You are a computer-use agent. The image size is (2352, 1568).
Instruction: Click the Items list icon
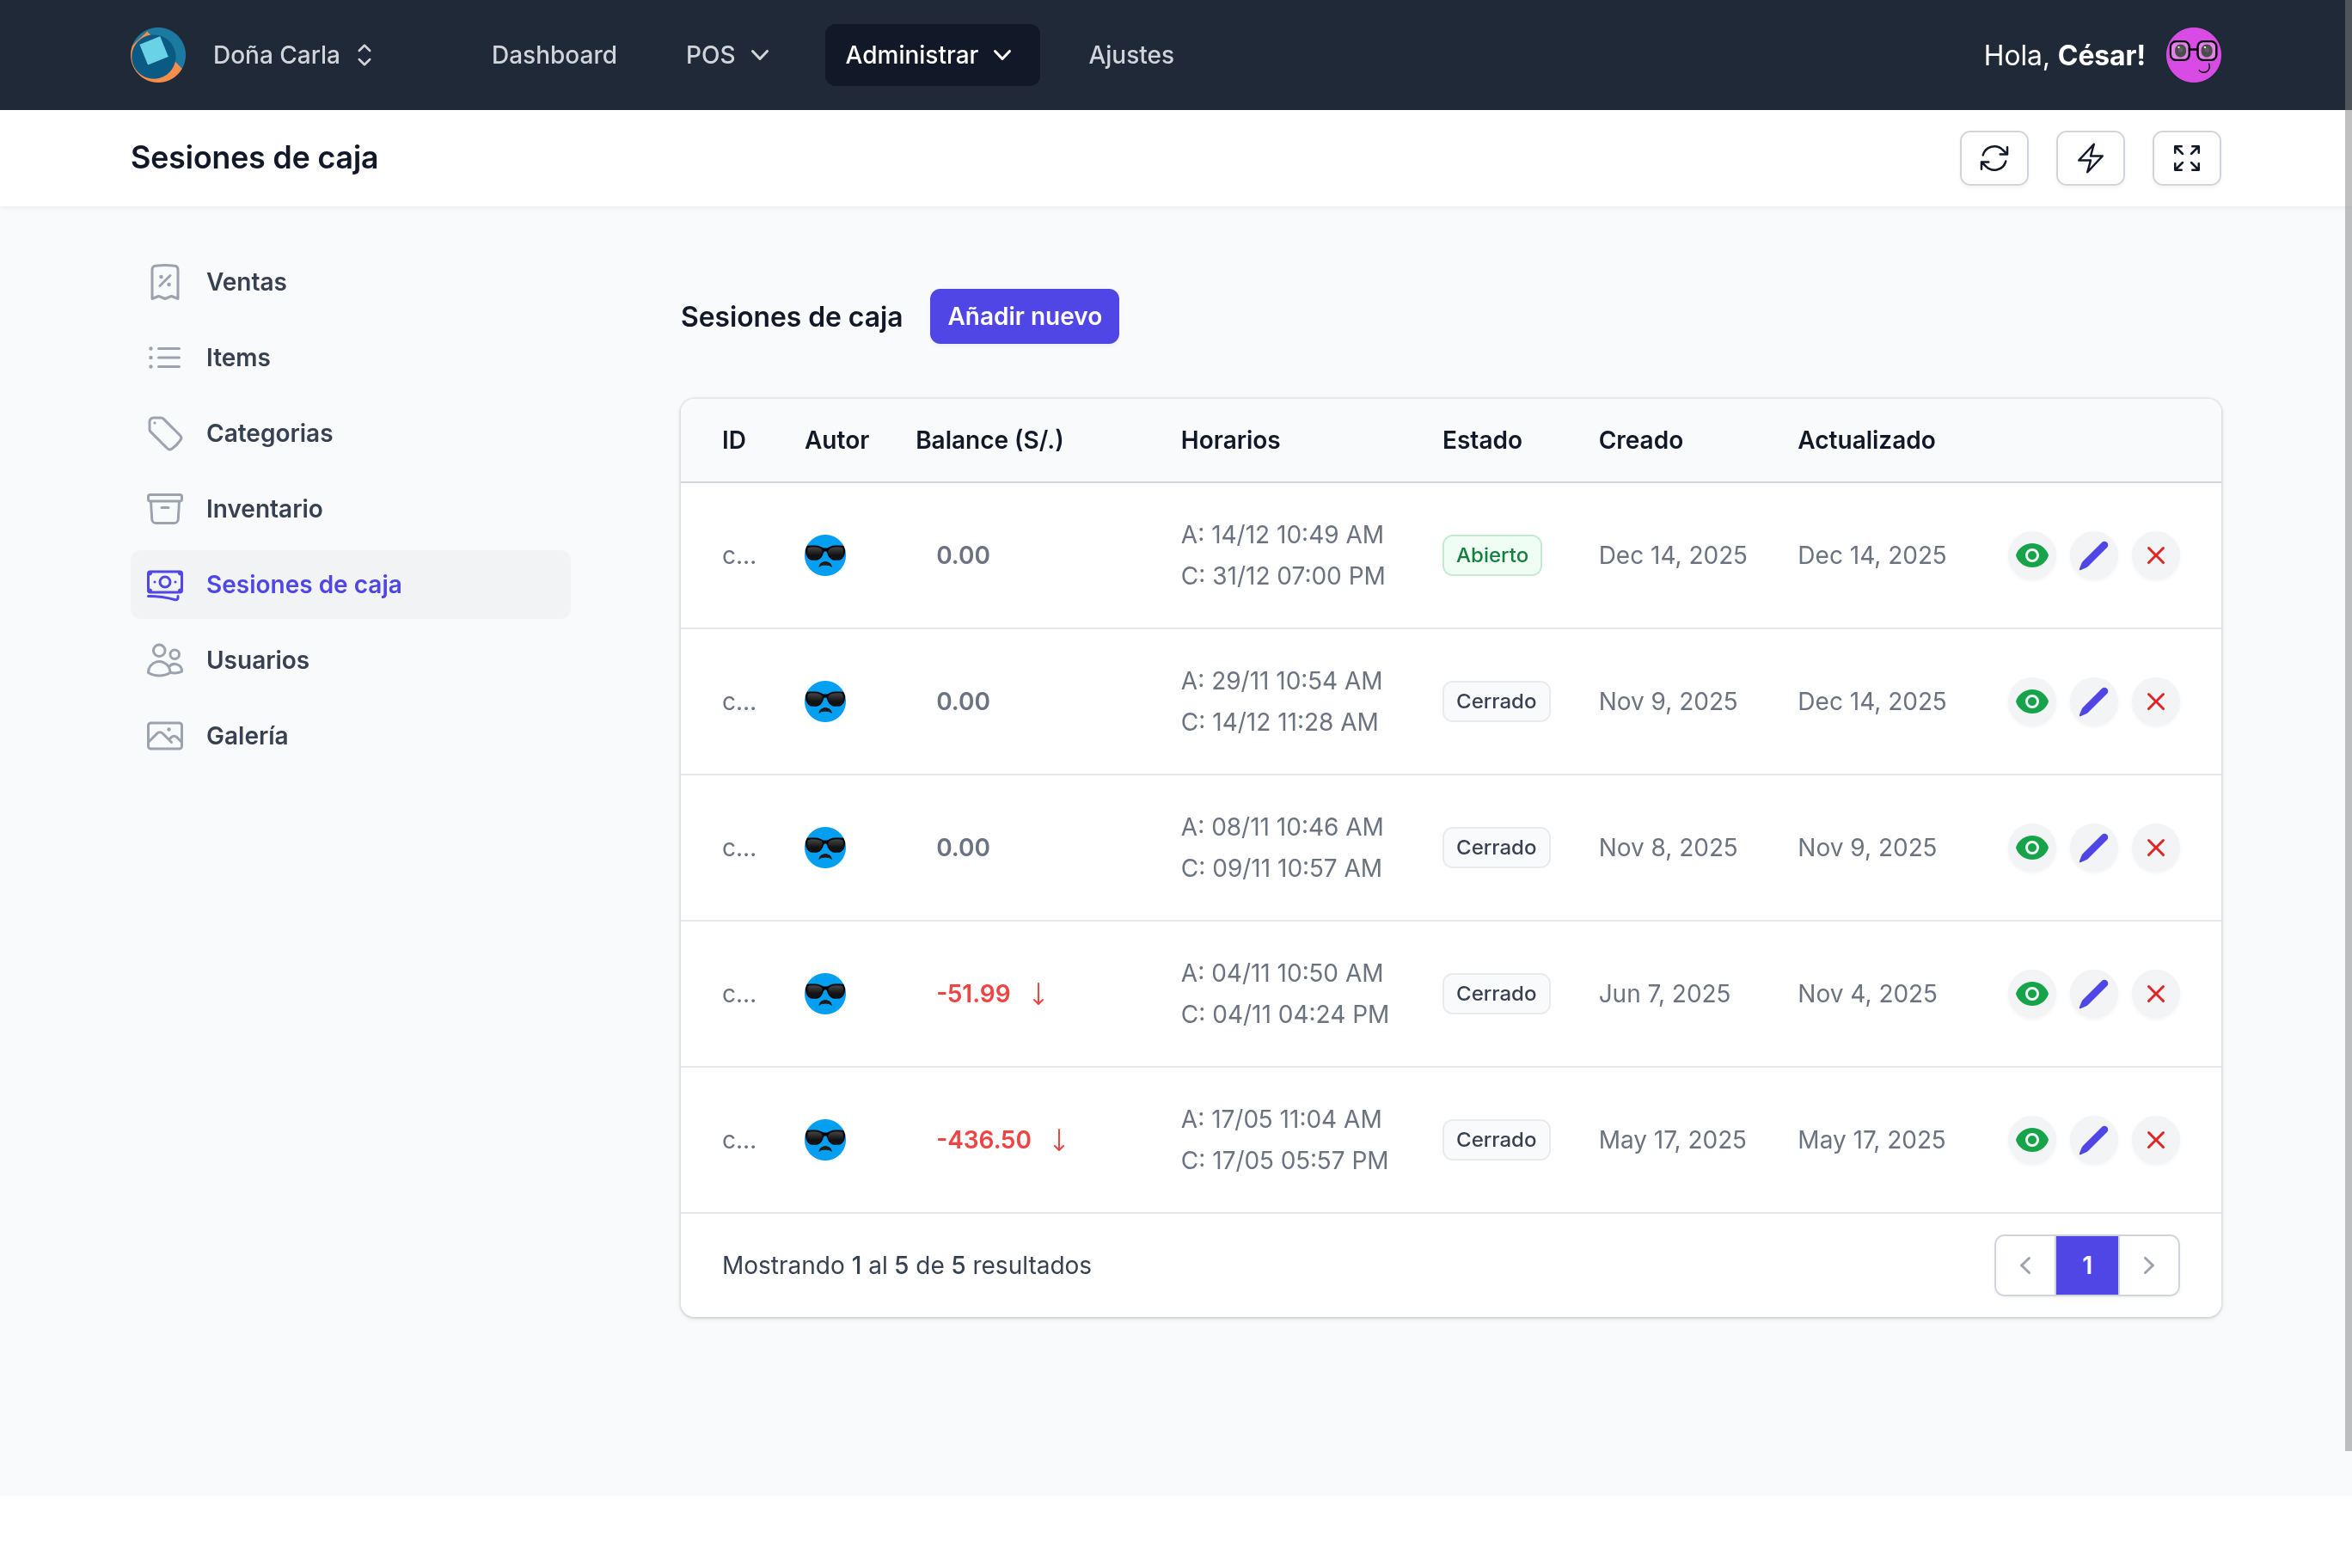[x=165, y=357]
